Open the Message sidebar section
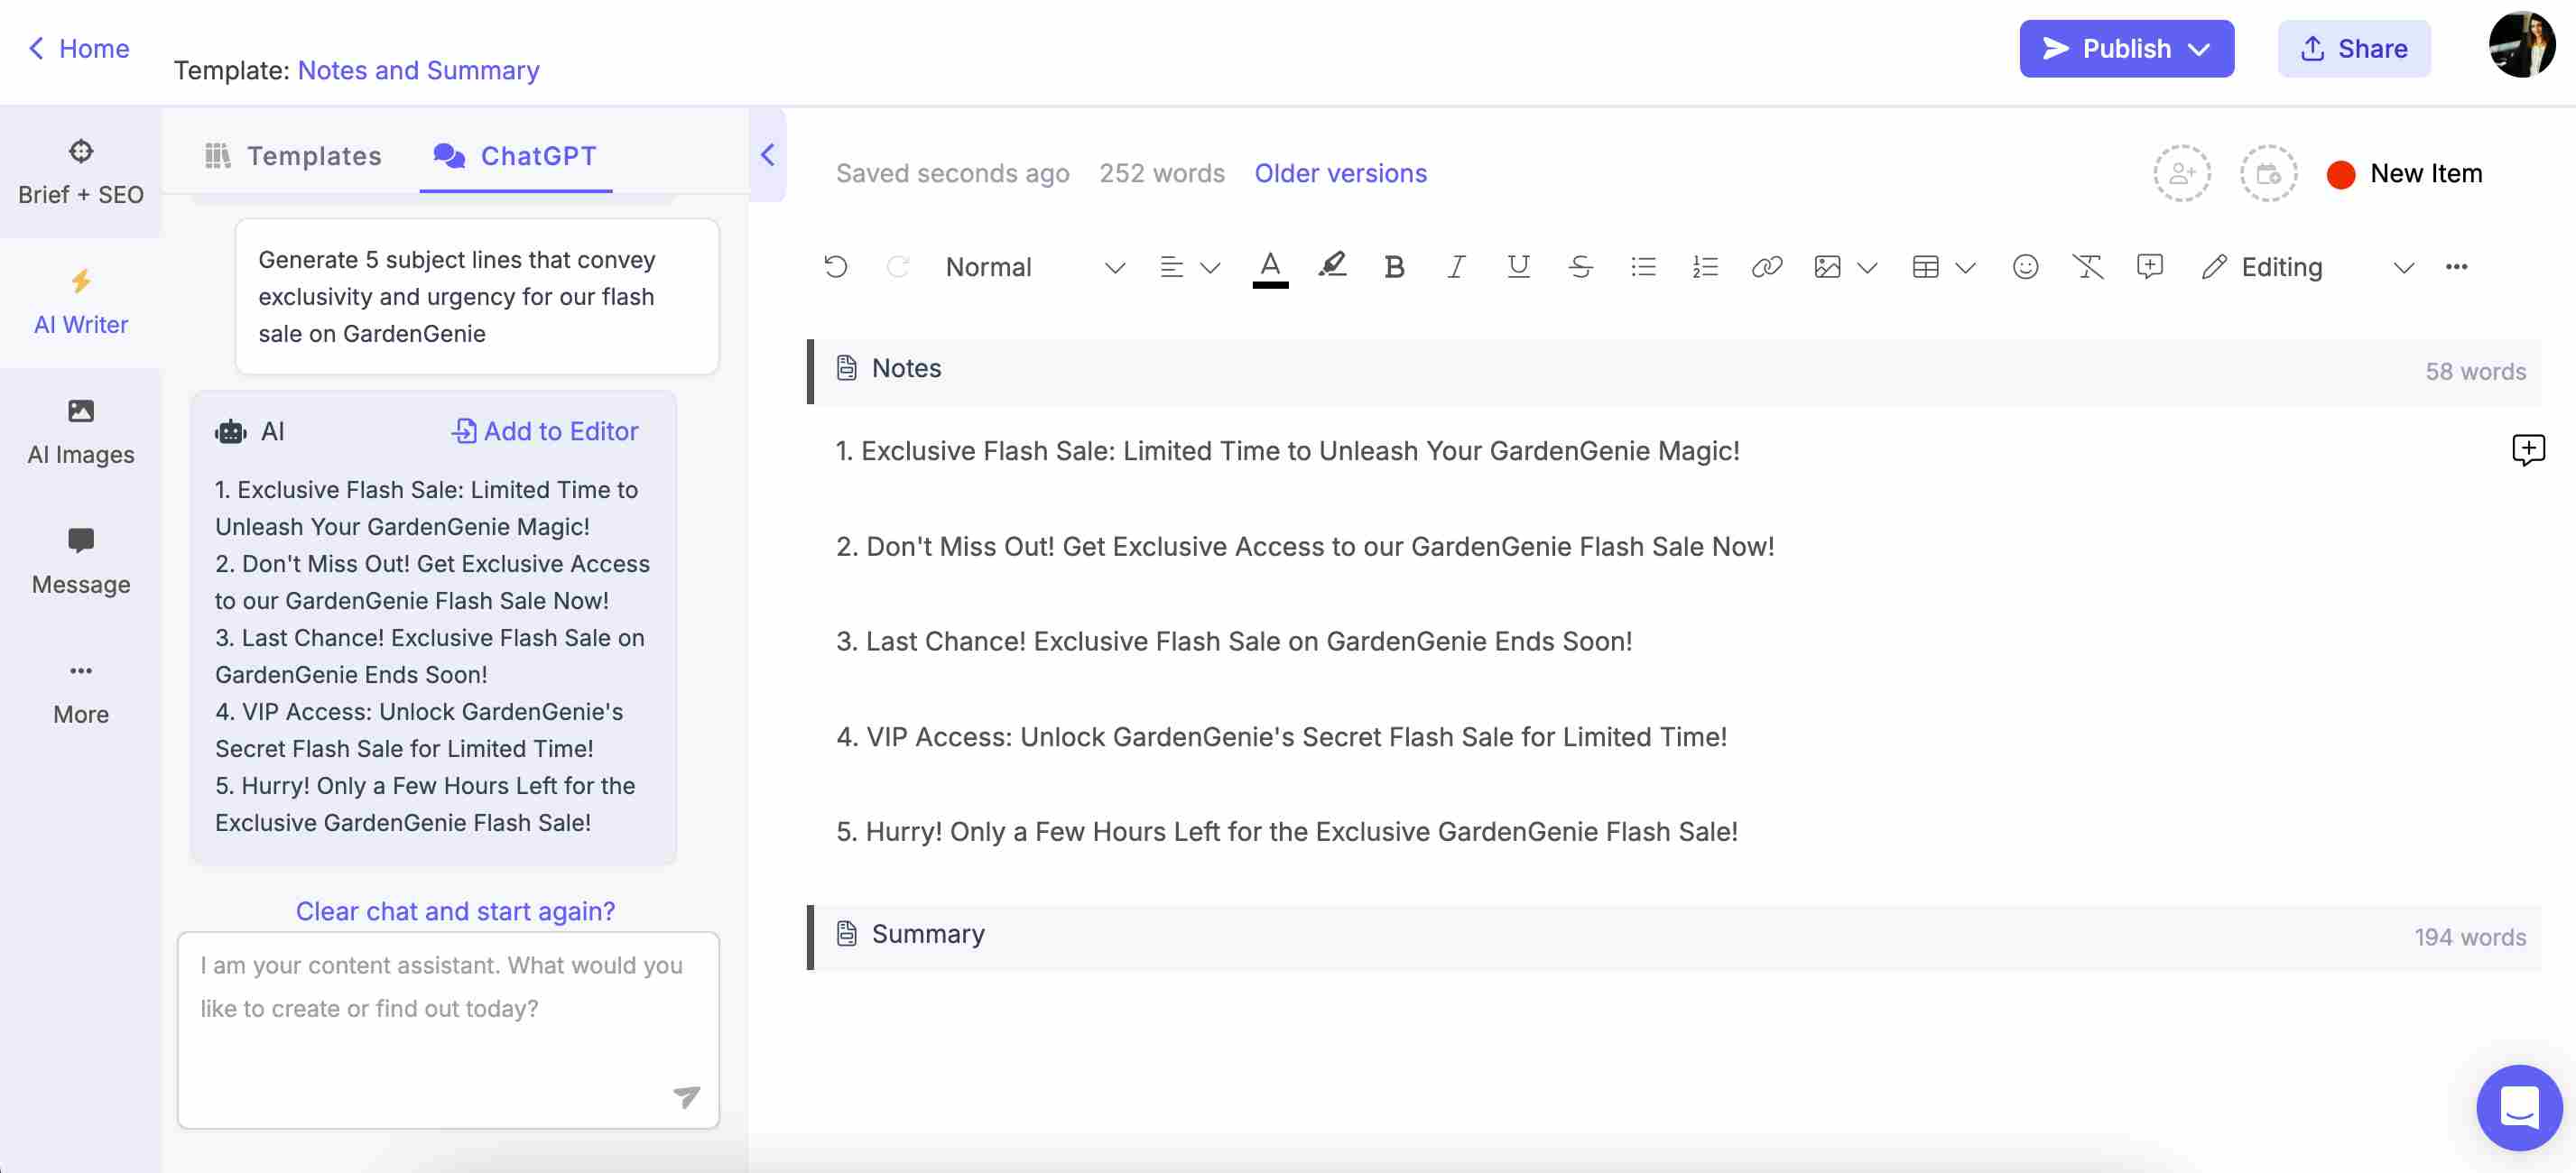The height and width of the screenshot is (1173, 2576). (81, 563)
